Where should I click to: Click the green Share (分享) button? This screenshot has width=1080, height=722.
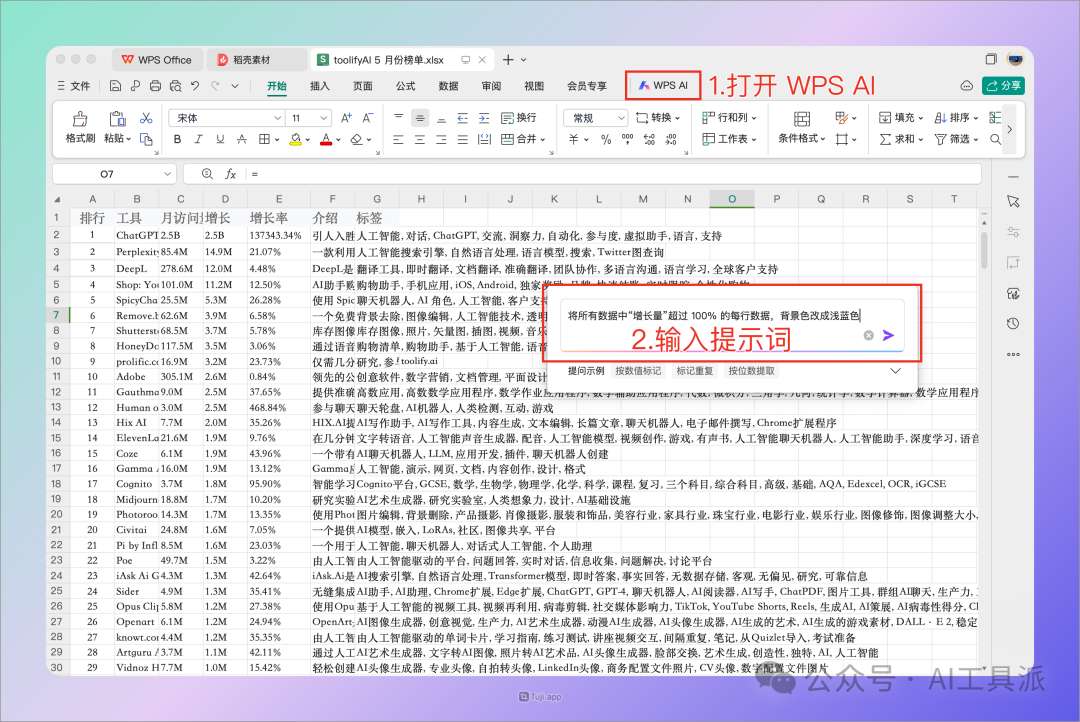pyautogui.click(x=1004, y=85)
